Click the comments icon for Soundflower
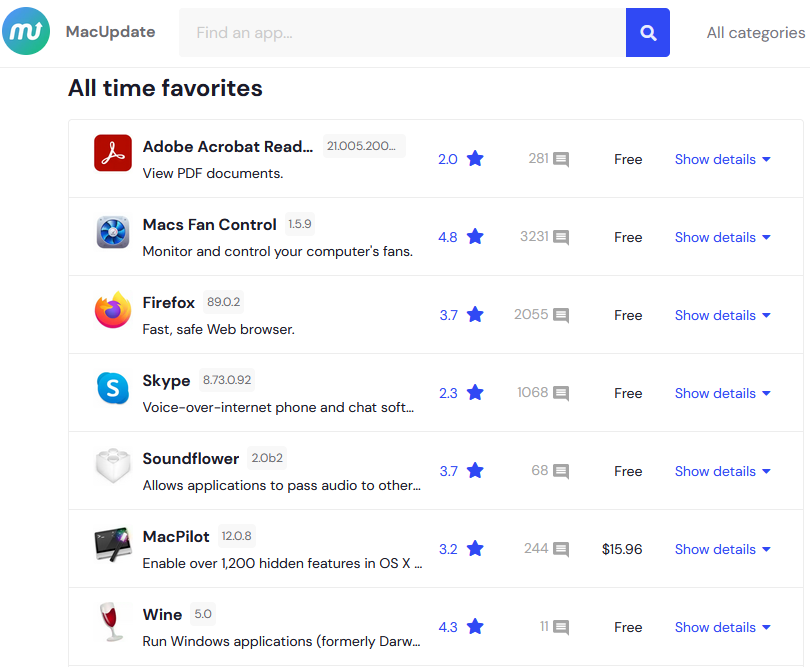 (x=561, y=471)
